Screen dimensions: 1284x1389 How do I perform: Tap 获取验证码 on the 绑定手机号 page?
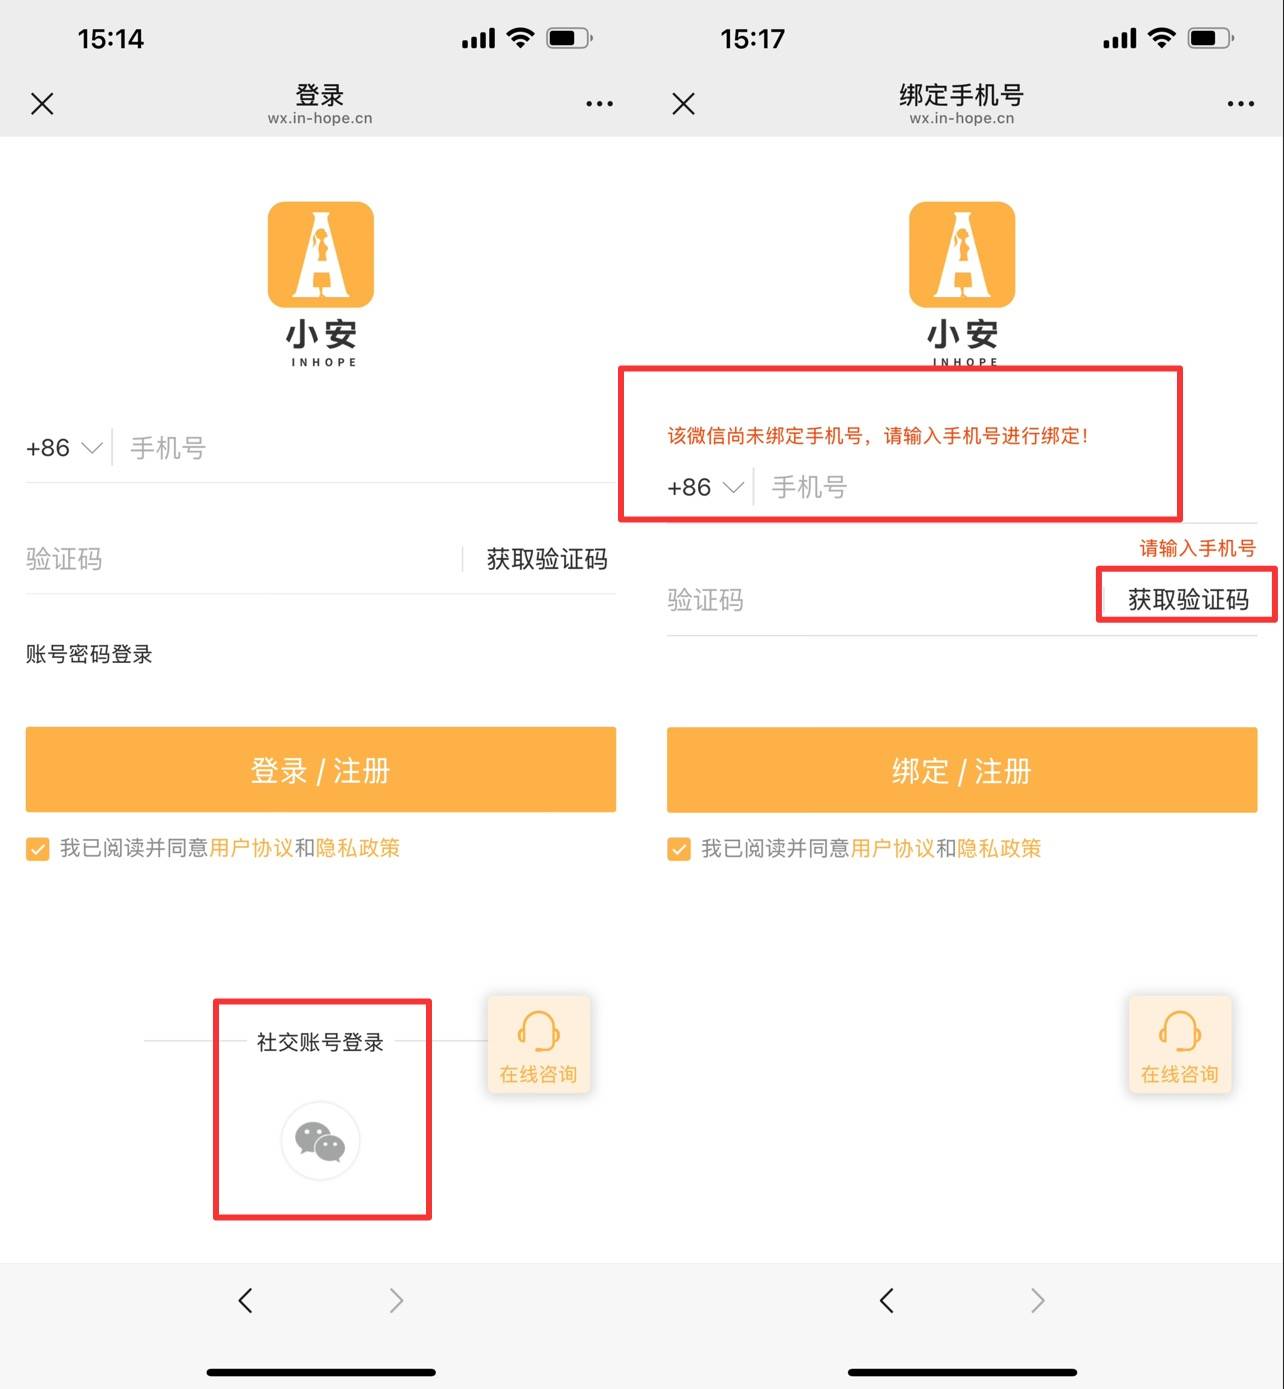(1188, 600)
